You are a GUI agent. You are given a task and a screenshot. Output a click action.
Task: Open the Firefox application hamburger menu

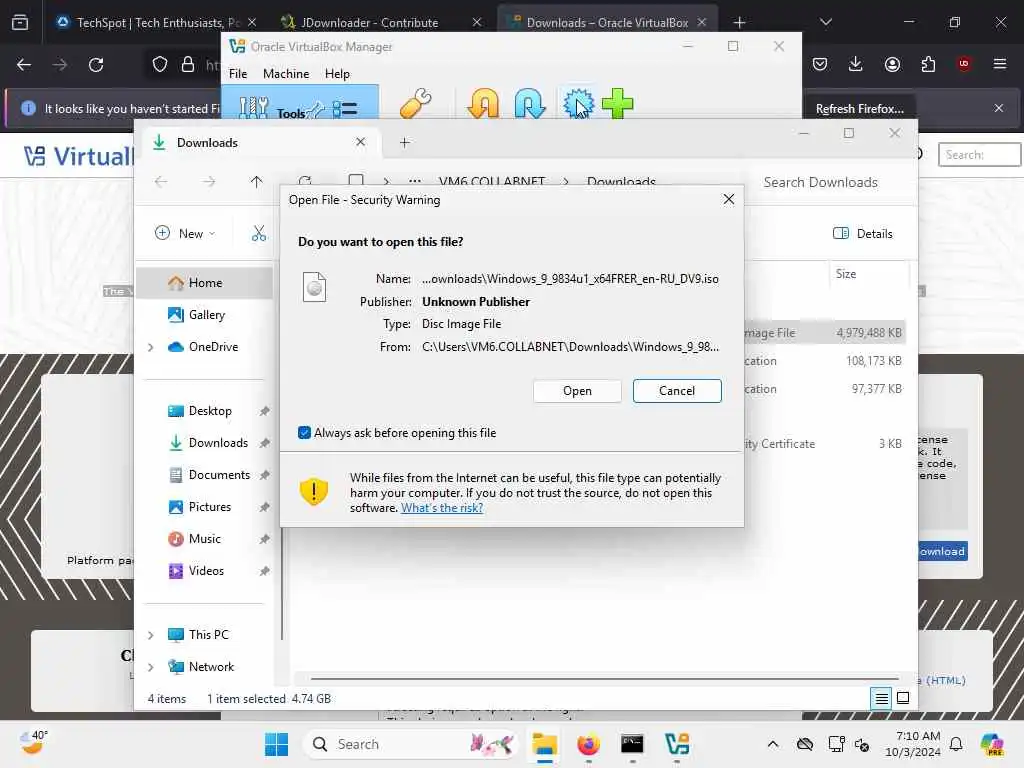coord(1000,64)
